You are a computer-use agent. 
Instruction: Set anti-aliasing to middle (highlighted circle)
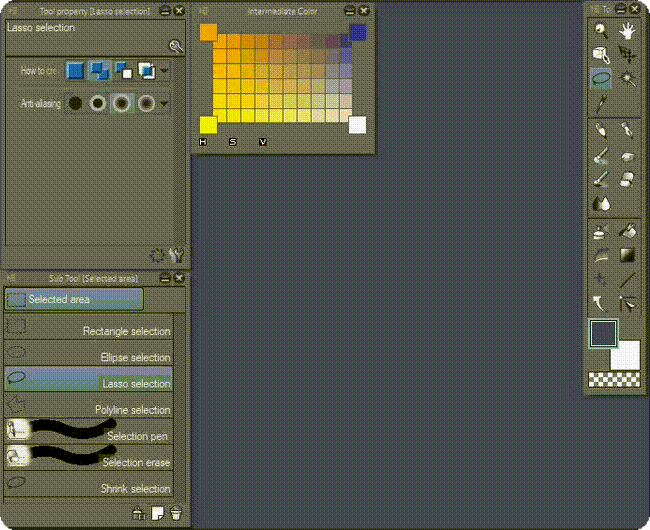pyautogui.click(x=121, y=103)
